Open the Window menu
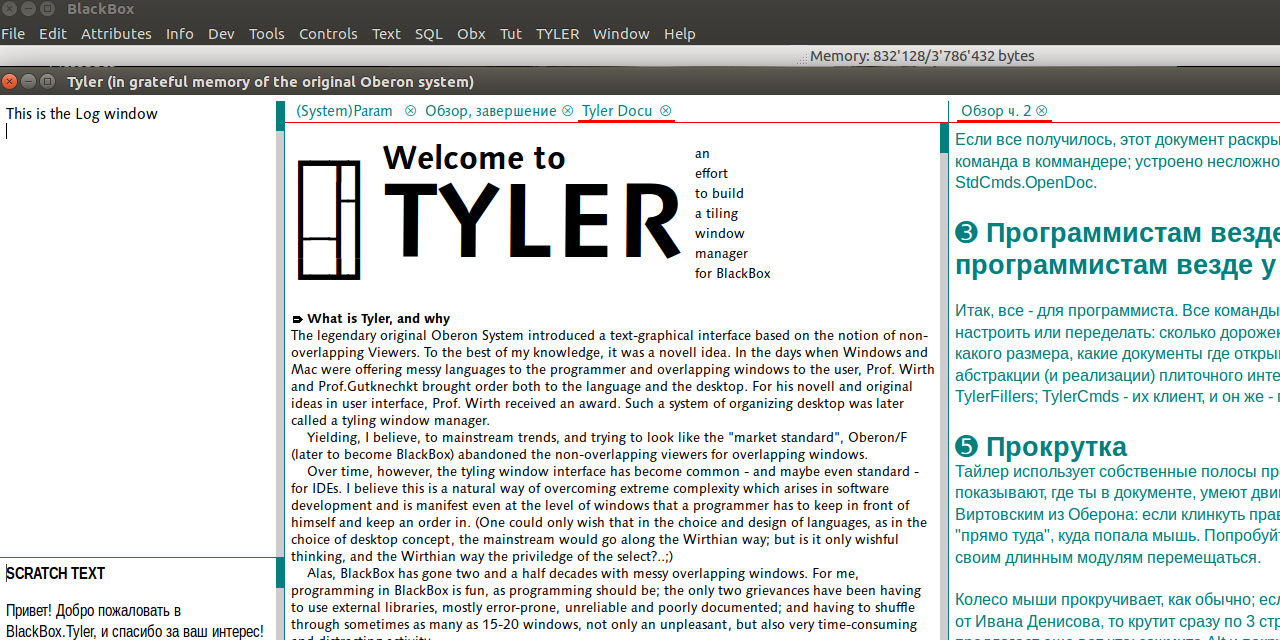The width and height of the screenshot is (1280, 640). (x=620, y=33)
